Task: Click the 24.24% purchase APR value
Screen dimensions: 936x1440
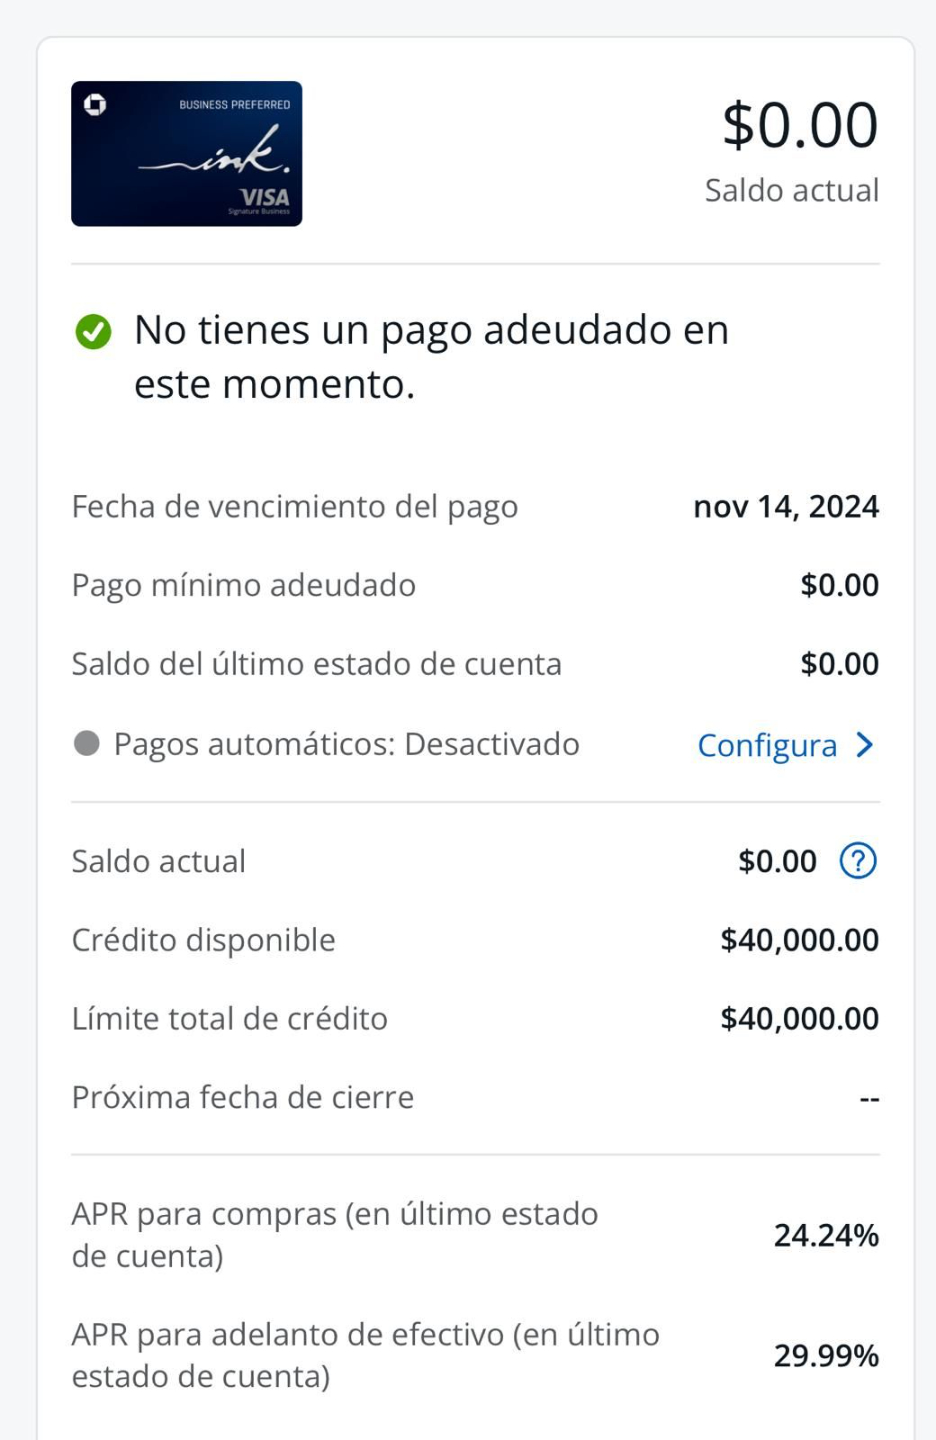Action: 826,1236
